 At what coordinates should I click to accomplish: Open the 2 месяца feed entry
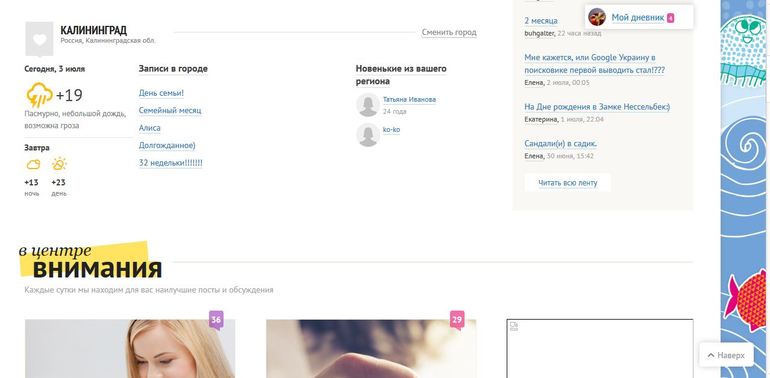pyautogui.click(x=541, y=21)
